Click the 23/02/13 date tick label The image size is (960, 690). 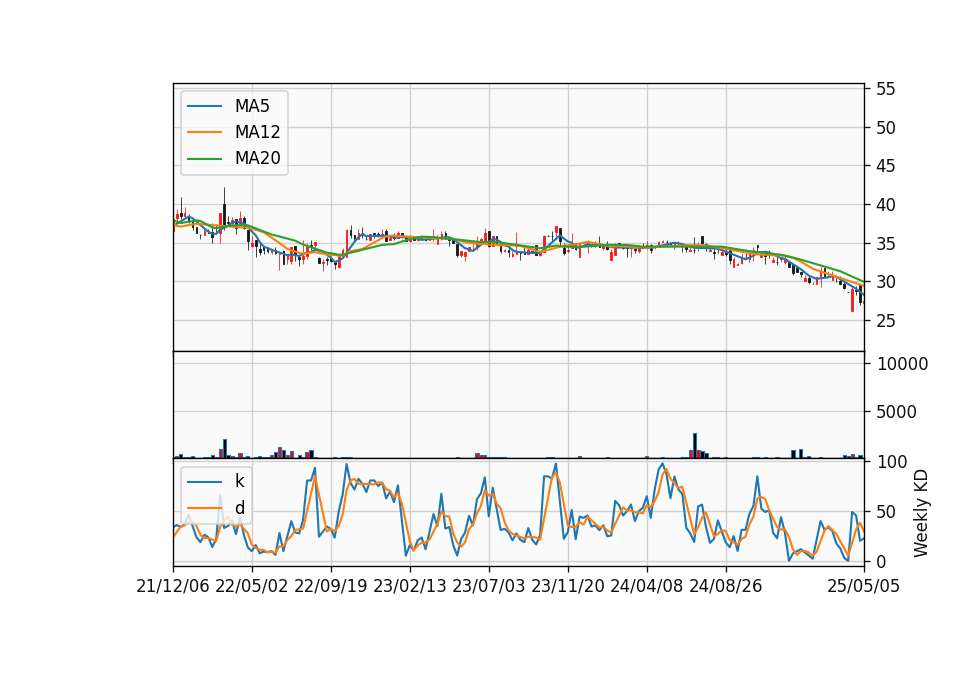coord(410,587)
